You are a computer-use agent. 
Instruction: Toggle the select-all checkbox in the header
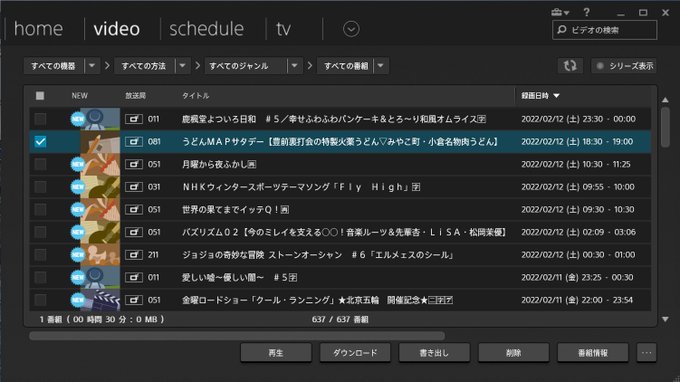pos(40,95)
